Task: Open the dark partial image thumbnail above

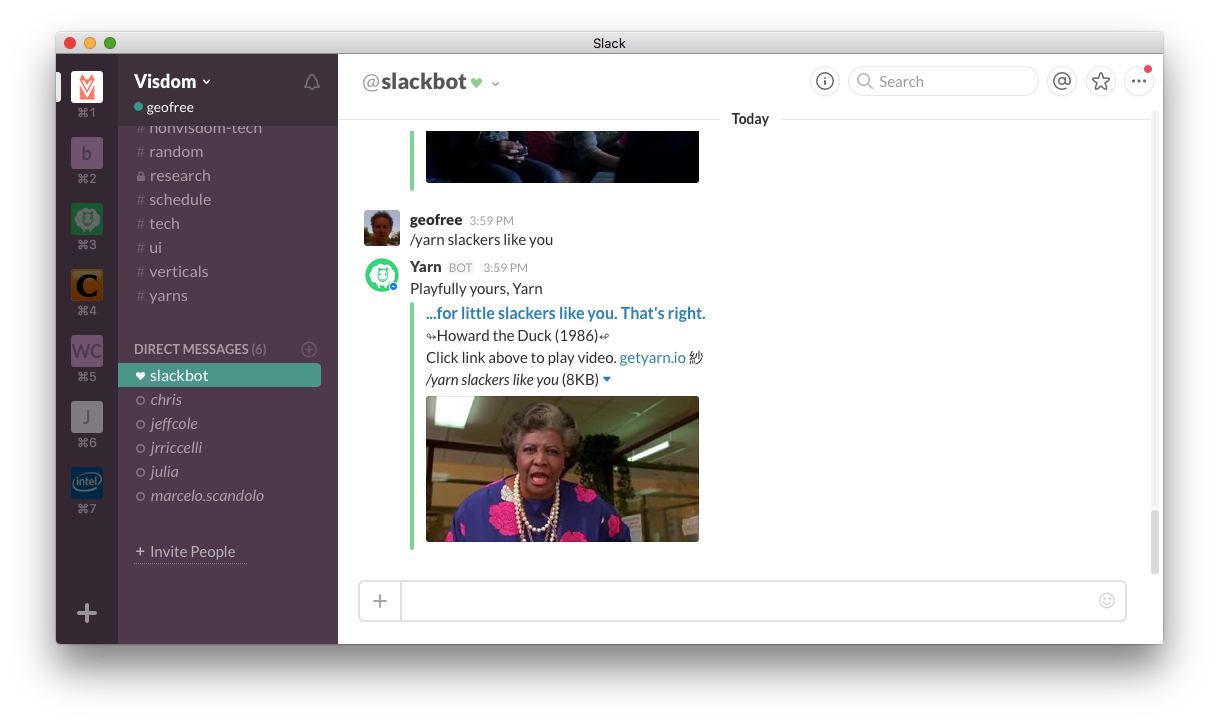Action: [562, 157]
